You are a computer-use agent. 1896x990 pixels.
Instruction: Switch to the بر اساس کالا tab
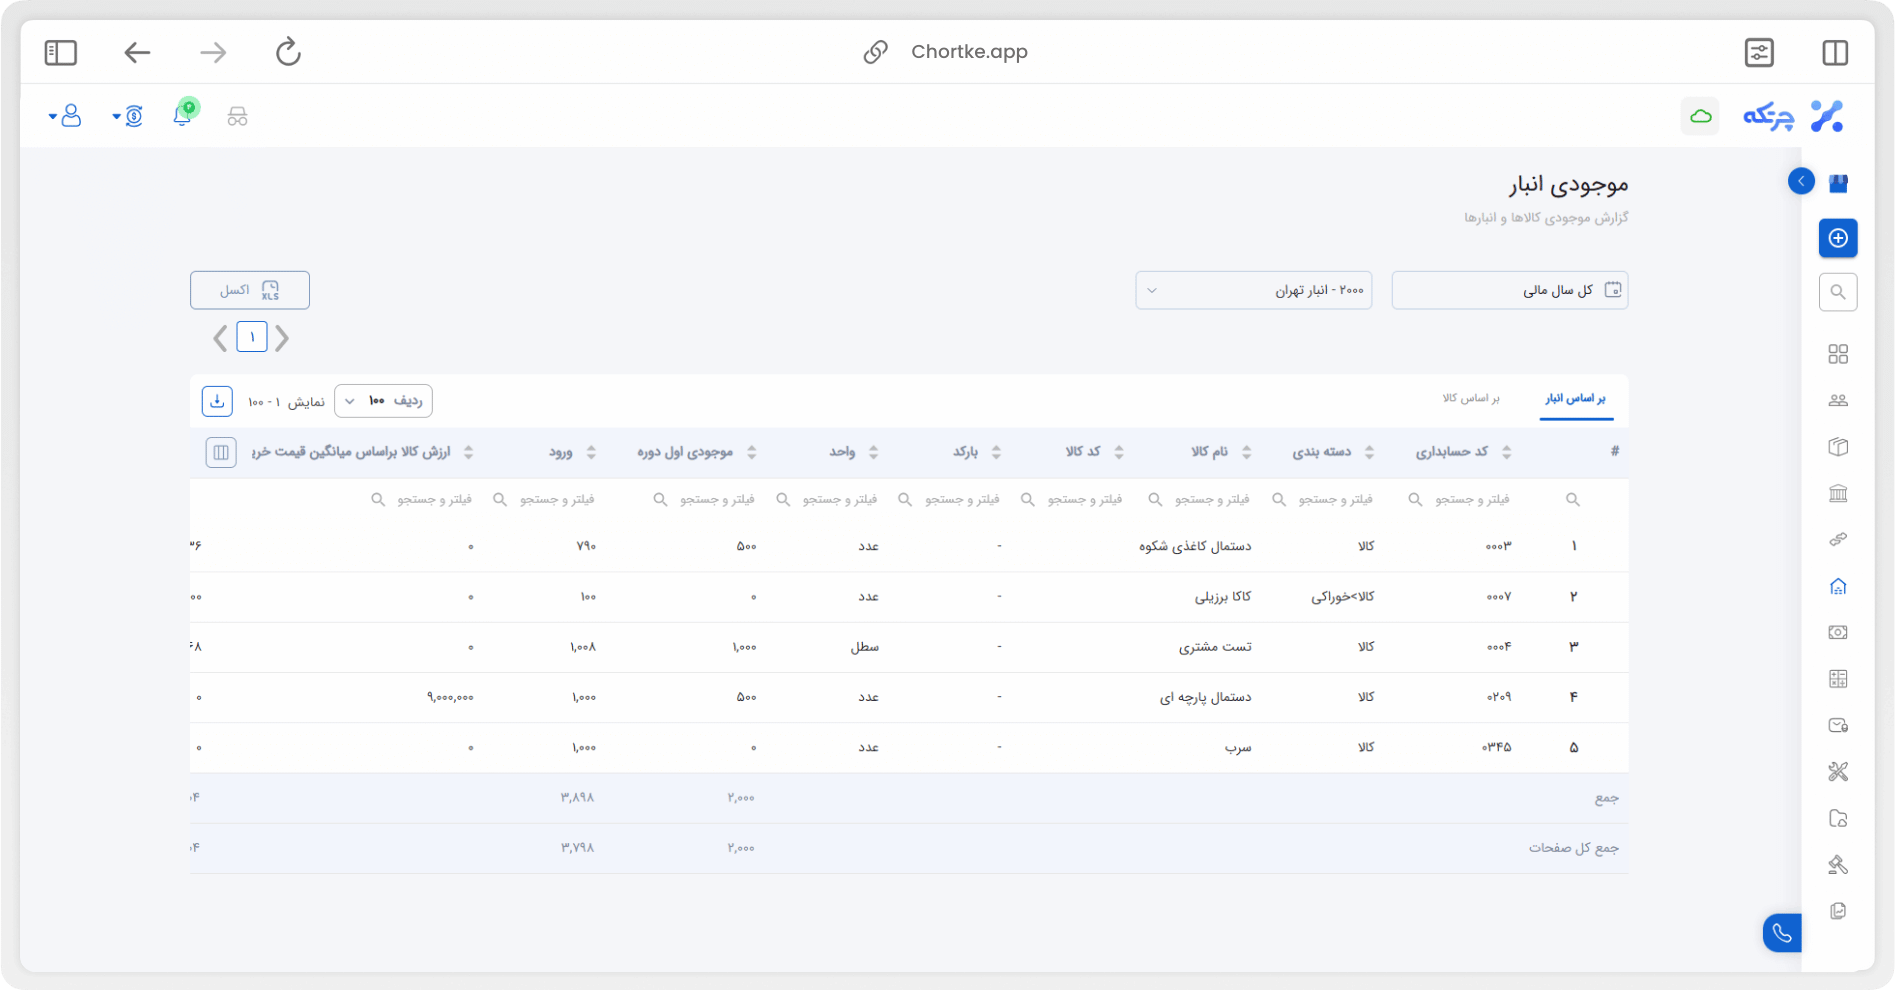[1470, 398]
